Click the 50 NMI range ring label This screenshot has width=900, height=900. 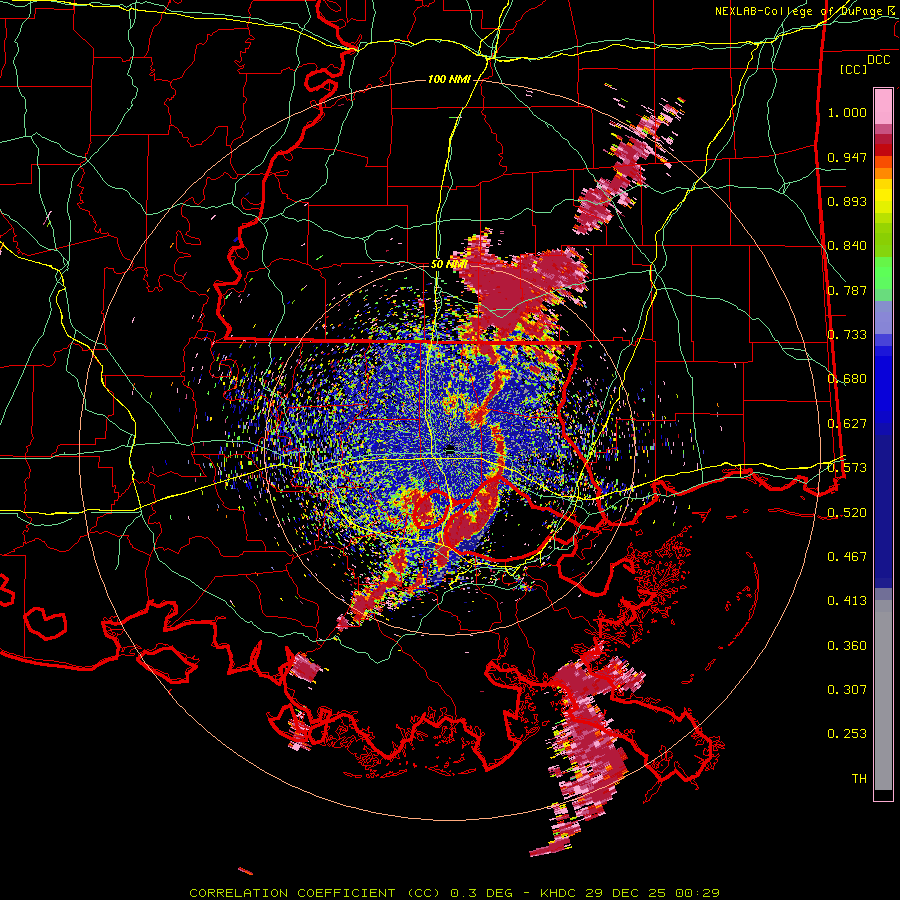click(x=449, y=265)
